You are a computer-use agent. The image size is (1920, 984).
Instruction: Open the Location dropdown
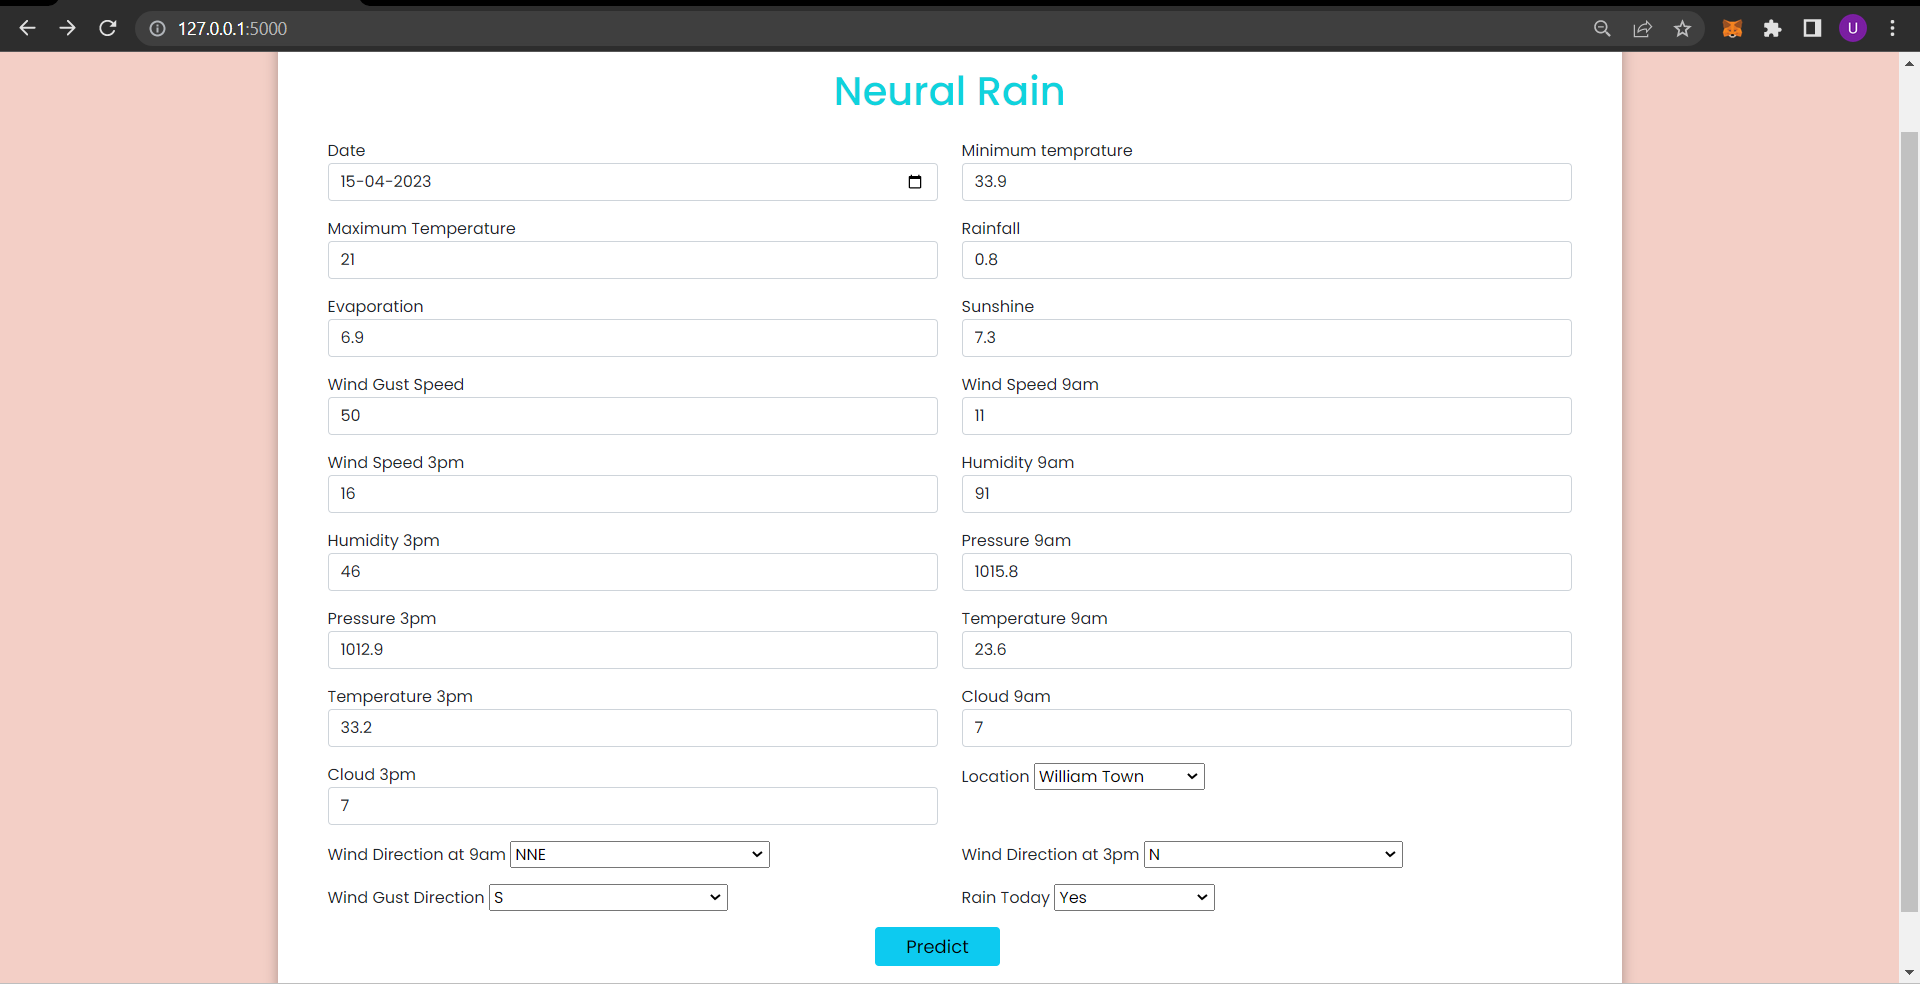(x=1119, y=777)
